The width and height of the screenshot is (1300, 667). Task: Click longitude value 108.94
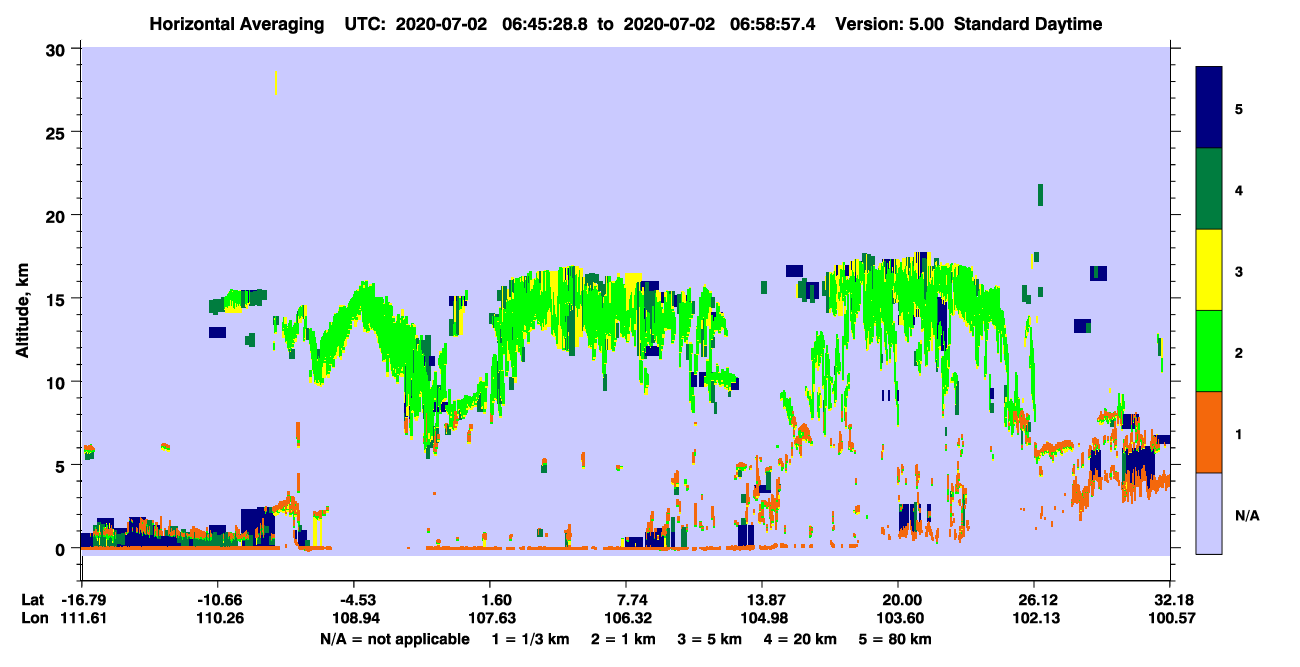tap(354, 618)
